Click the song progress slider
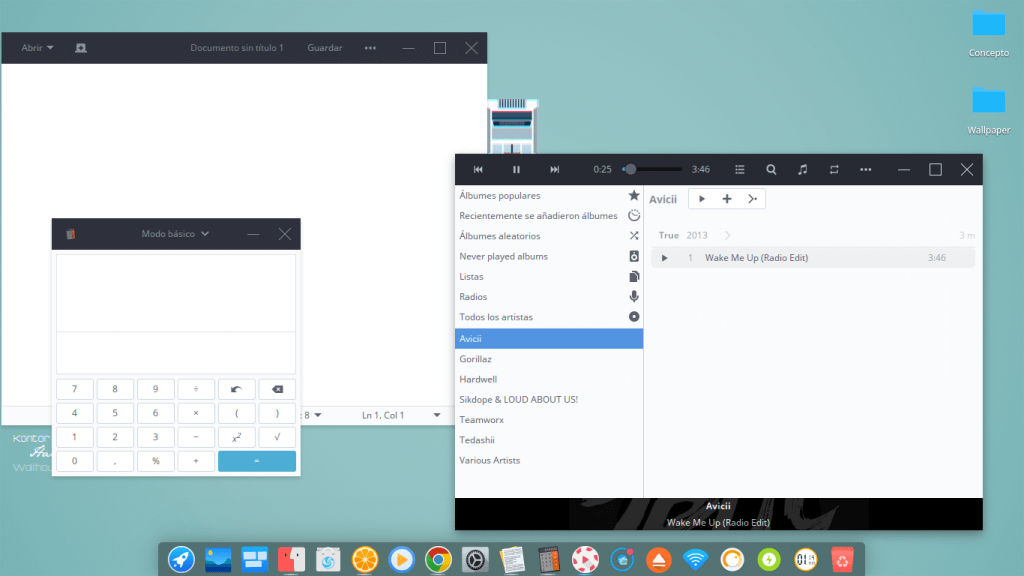1024x576 pixels. 653,170
